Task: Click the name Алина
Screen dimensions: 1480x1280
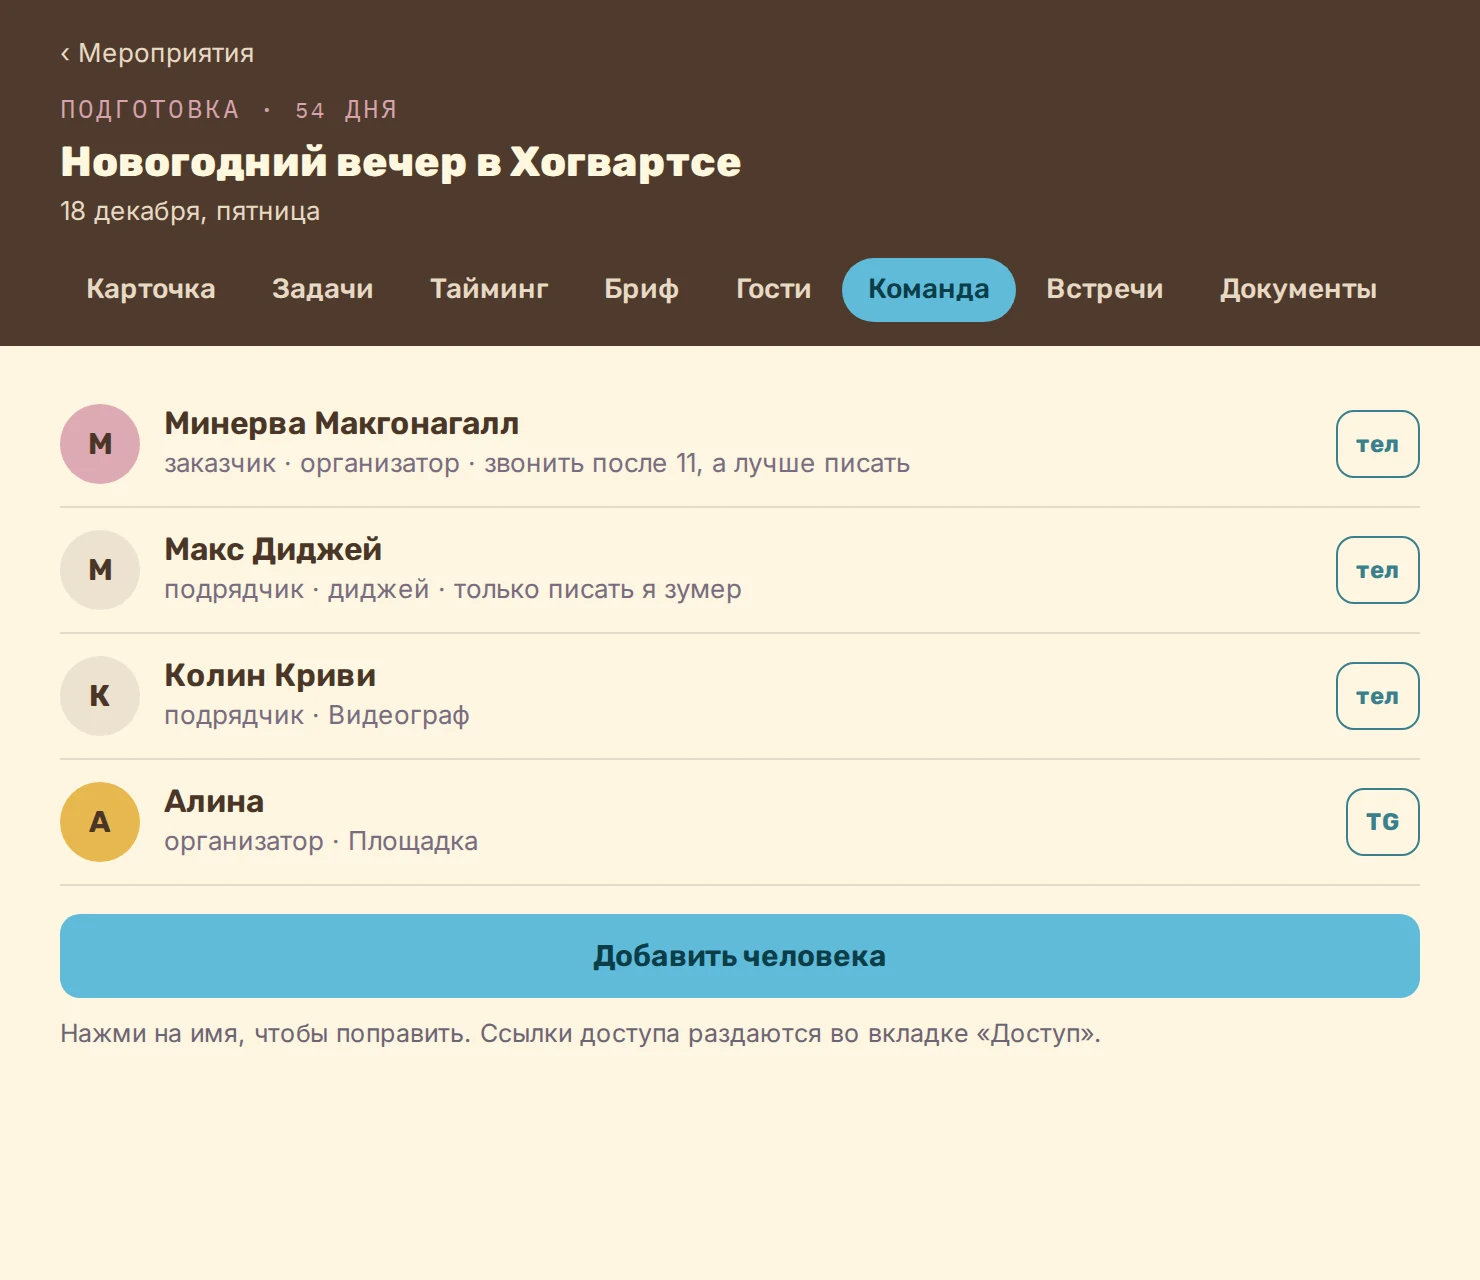Action: coord(214,801)
